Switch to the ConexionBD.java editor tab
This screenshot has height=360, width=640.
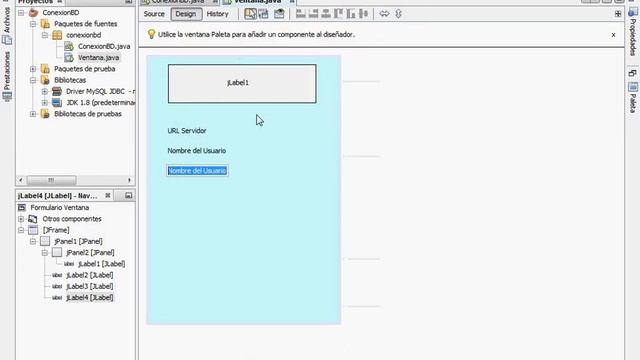click(x=178, y=2)
